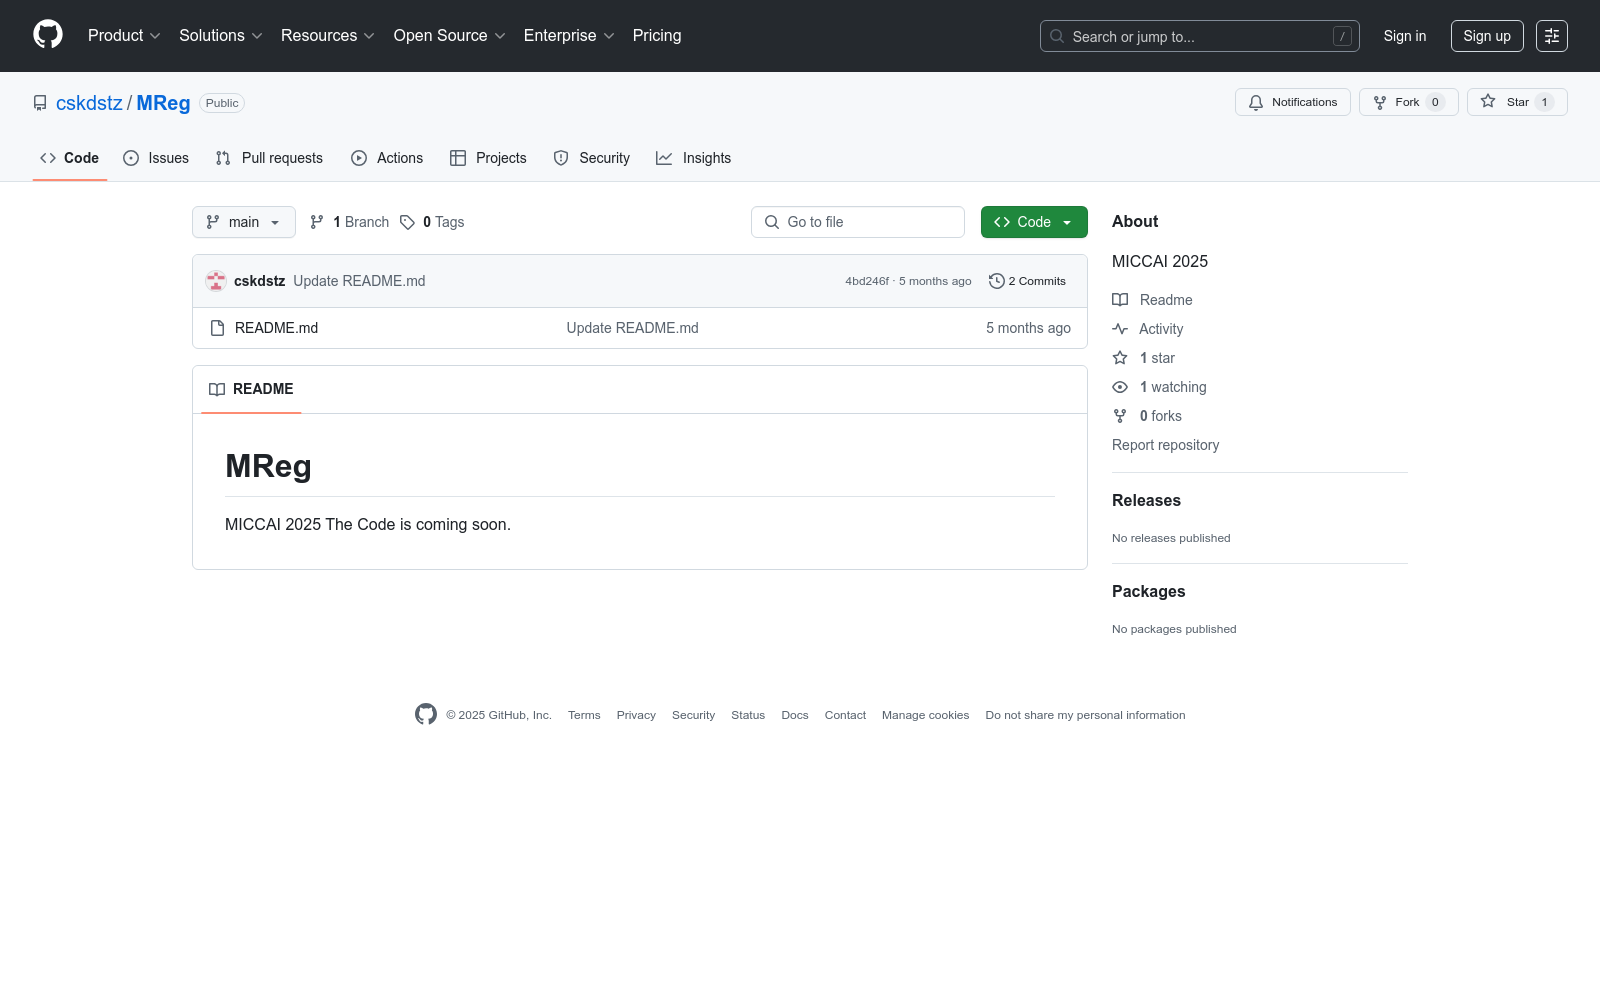Click the Activity pulse icon
The height and width of the screenshot is (1000, 1600).
pyautogui.click(x=1120, y=329)
